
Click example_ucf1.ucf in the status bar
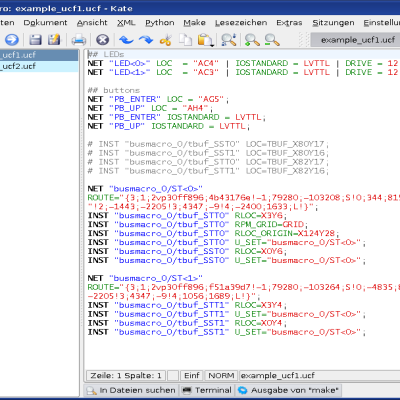tap(277, 376)
